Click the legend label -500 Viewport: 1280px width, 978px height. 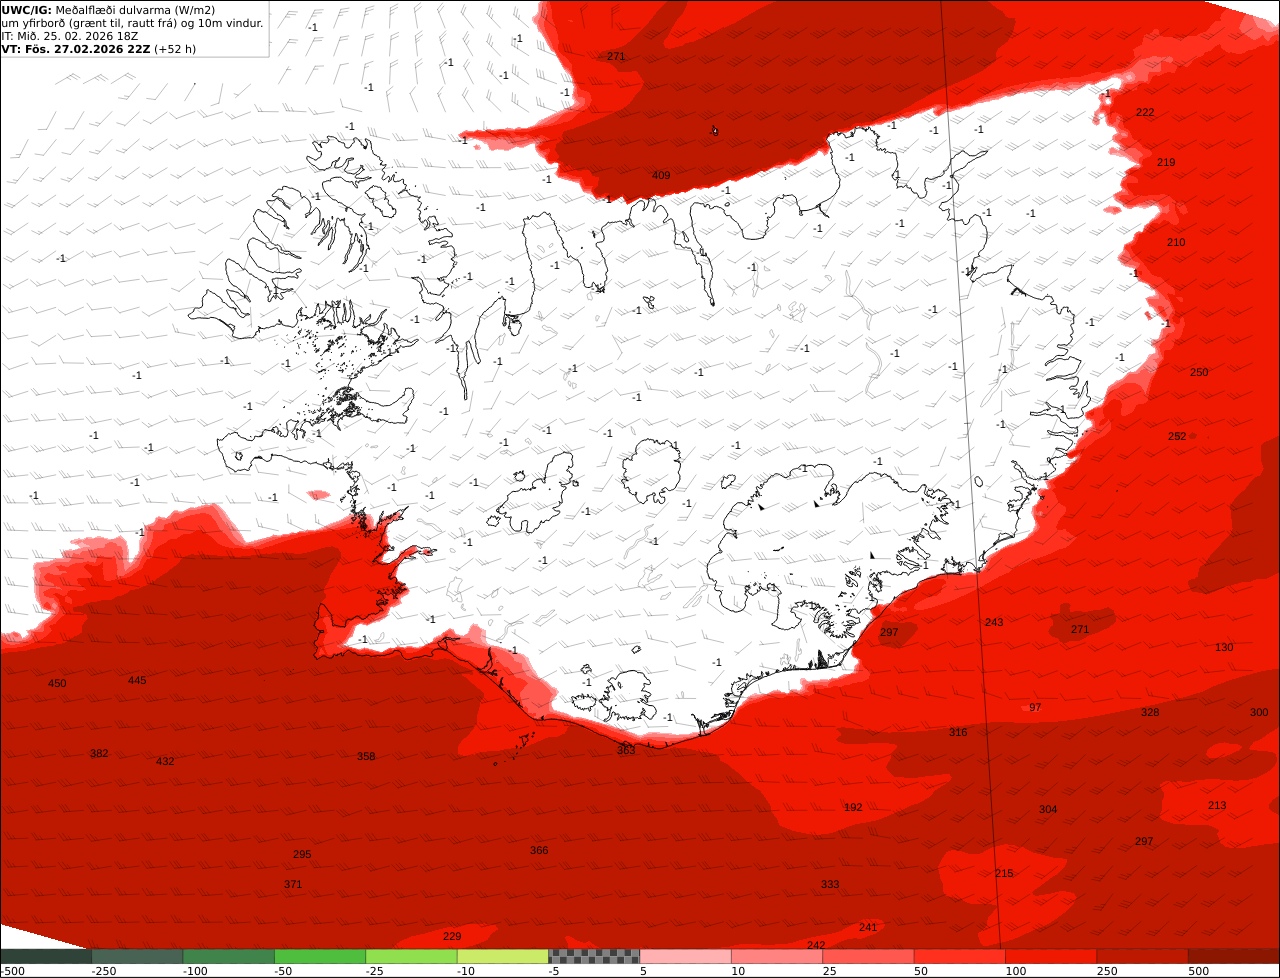tap(12, 971)
